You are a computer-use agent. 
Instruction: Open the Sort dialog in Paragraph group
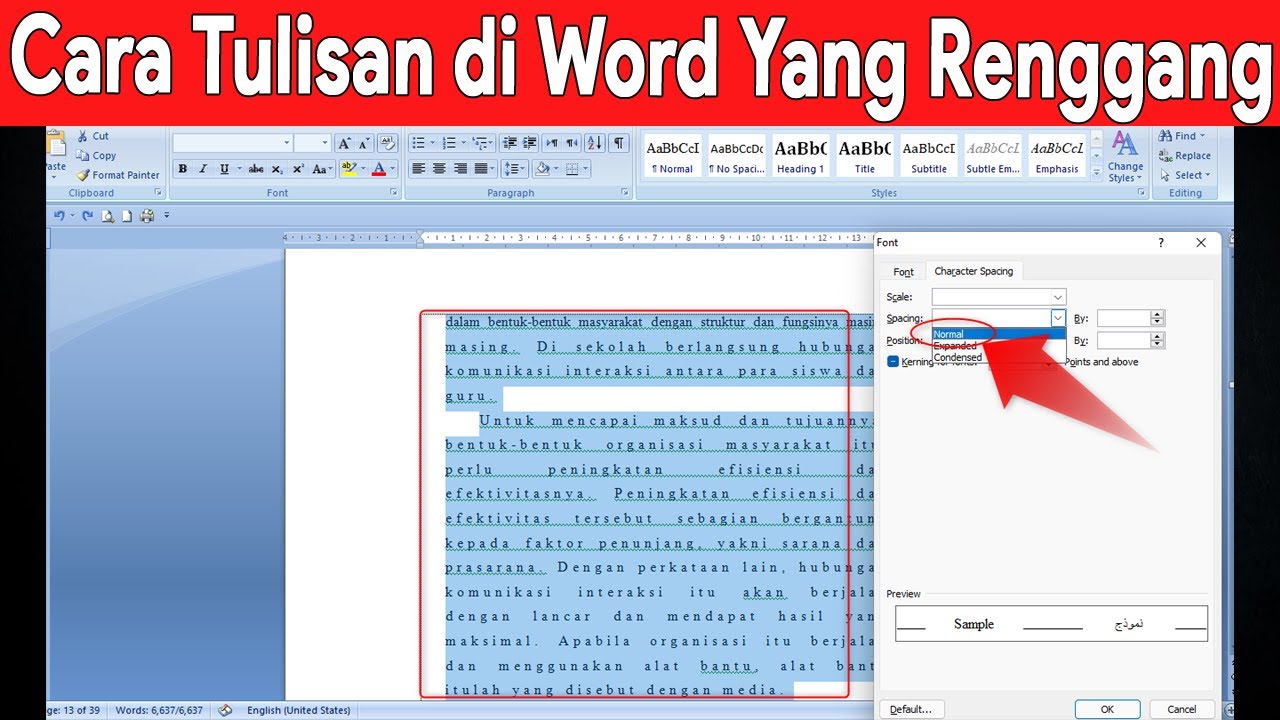593,145
